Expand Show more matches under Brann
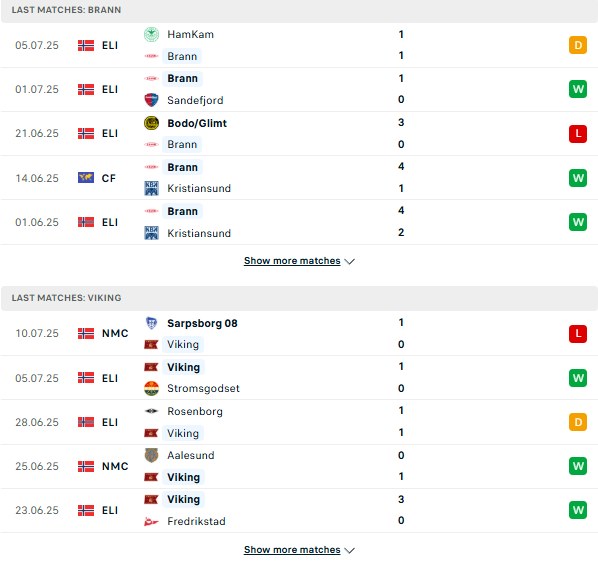The height and width of the screenshot is (561, 598). pos(292,261)
